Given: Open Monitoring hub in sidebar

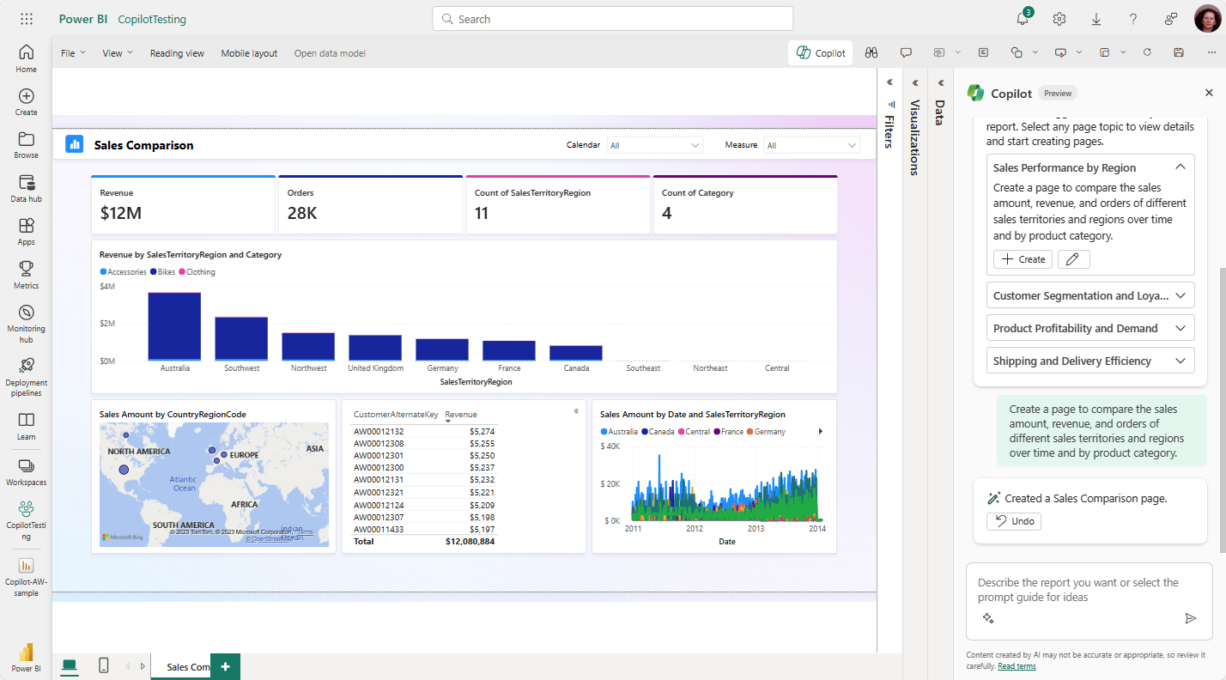Looking at the screenshot, I should (26, 324).
